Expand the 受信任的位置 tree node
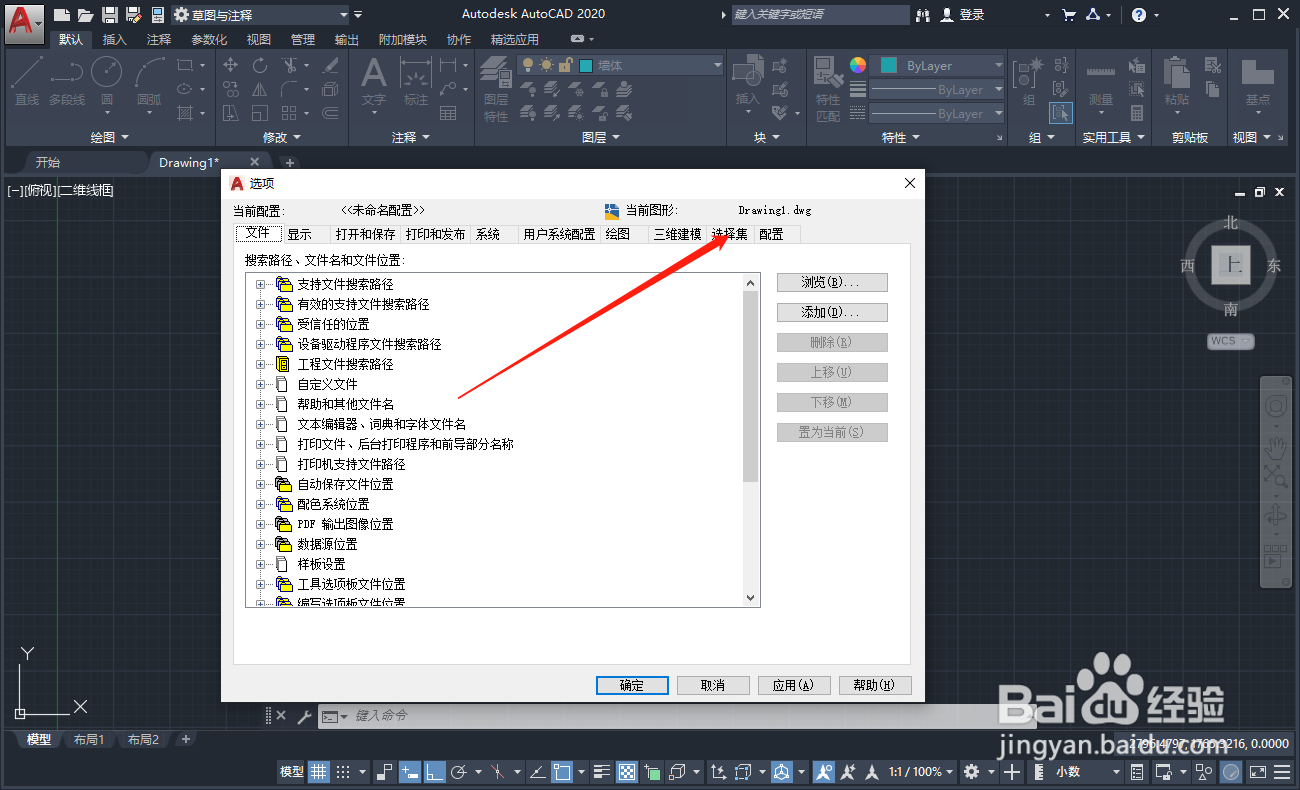Screen dimensions: 1300x790 pos(260,324)
